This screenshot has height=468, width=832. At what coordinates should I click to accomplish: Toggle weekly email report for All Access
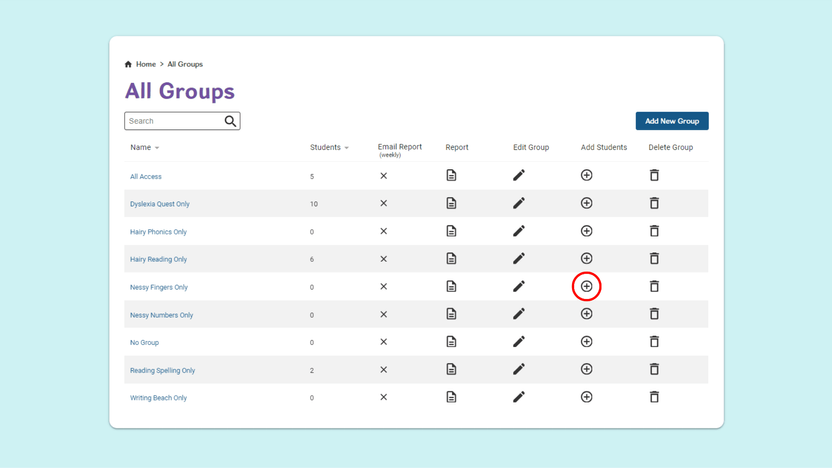(384, 176)
